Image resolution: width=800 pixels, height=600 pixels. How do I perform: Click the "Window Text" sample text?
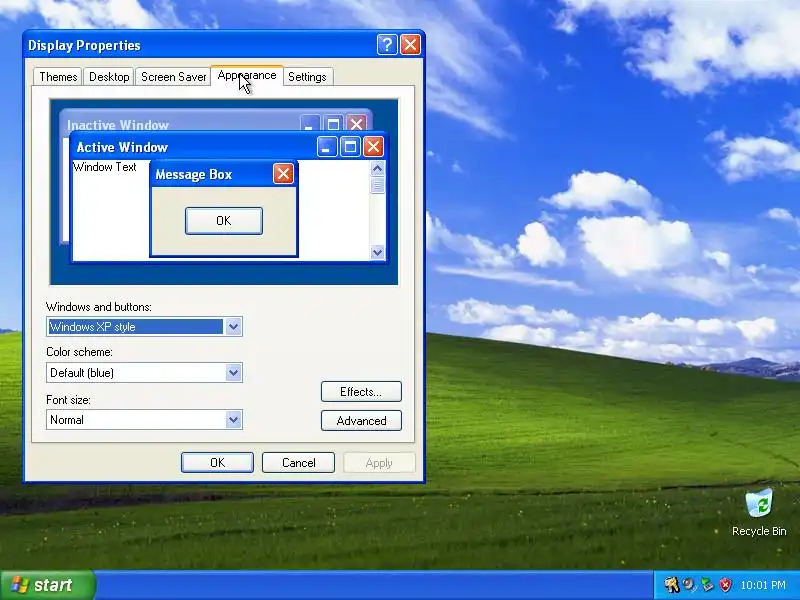pyautogui.click(x=105, y=167)
